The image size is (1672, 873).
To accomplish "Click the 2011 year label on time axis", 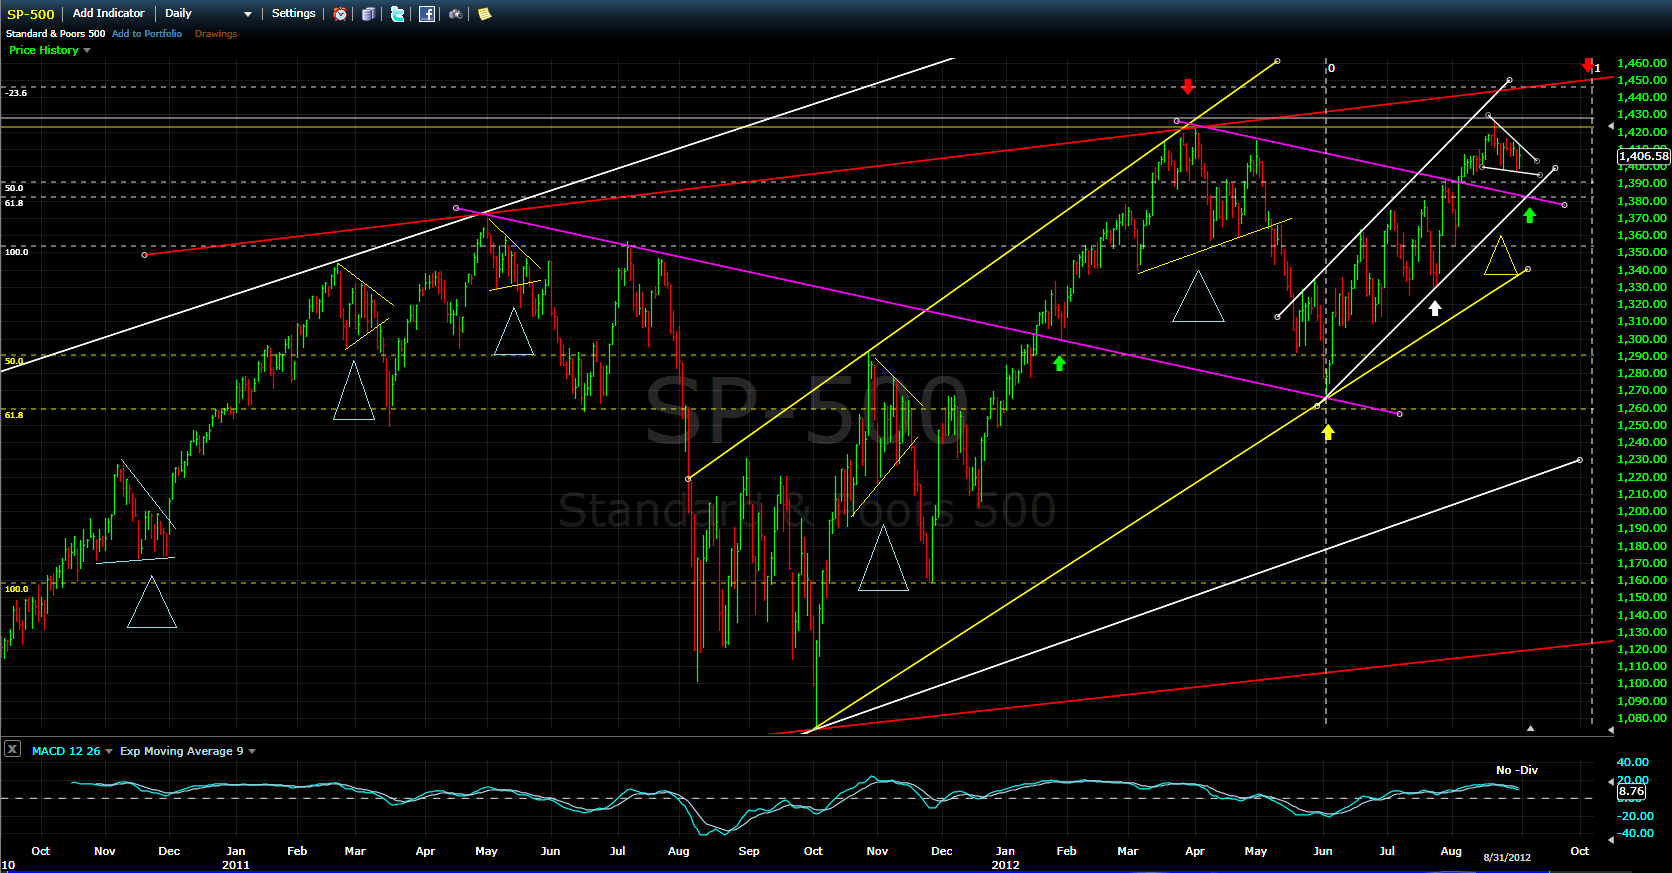I will [236, 865].
